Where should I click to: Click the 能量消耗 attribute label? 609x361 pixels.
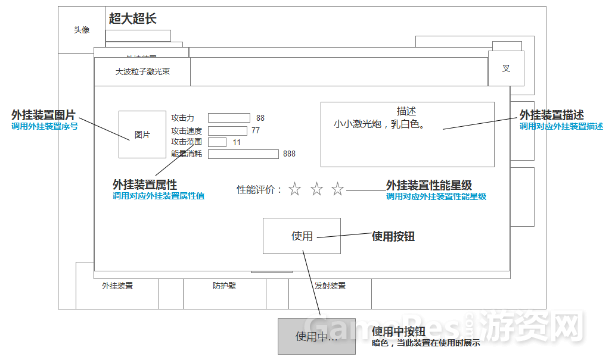[186, 154]
